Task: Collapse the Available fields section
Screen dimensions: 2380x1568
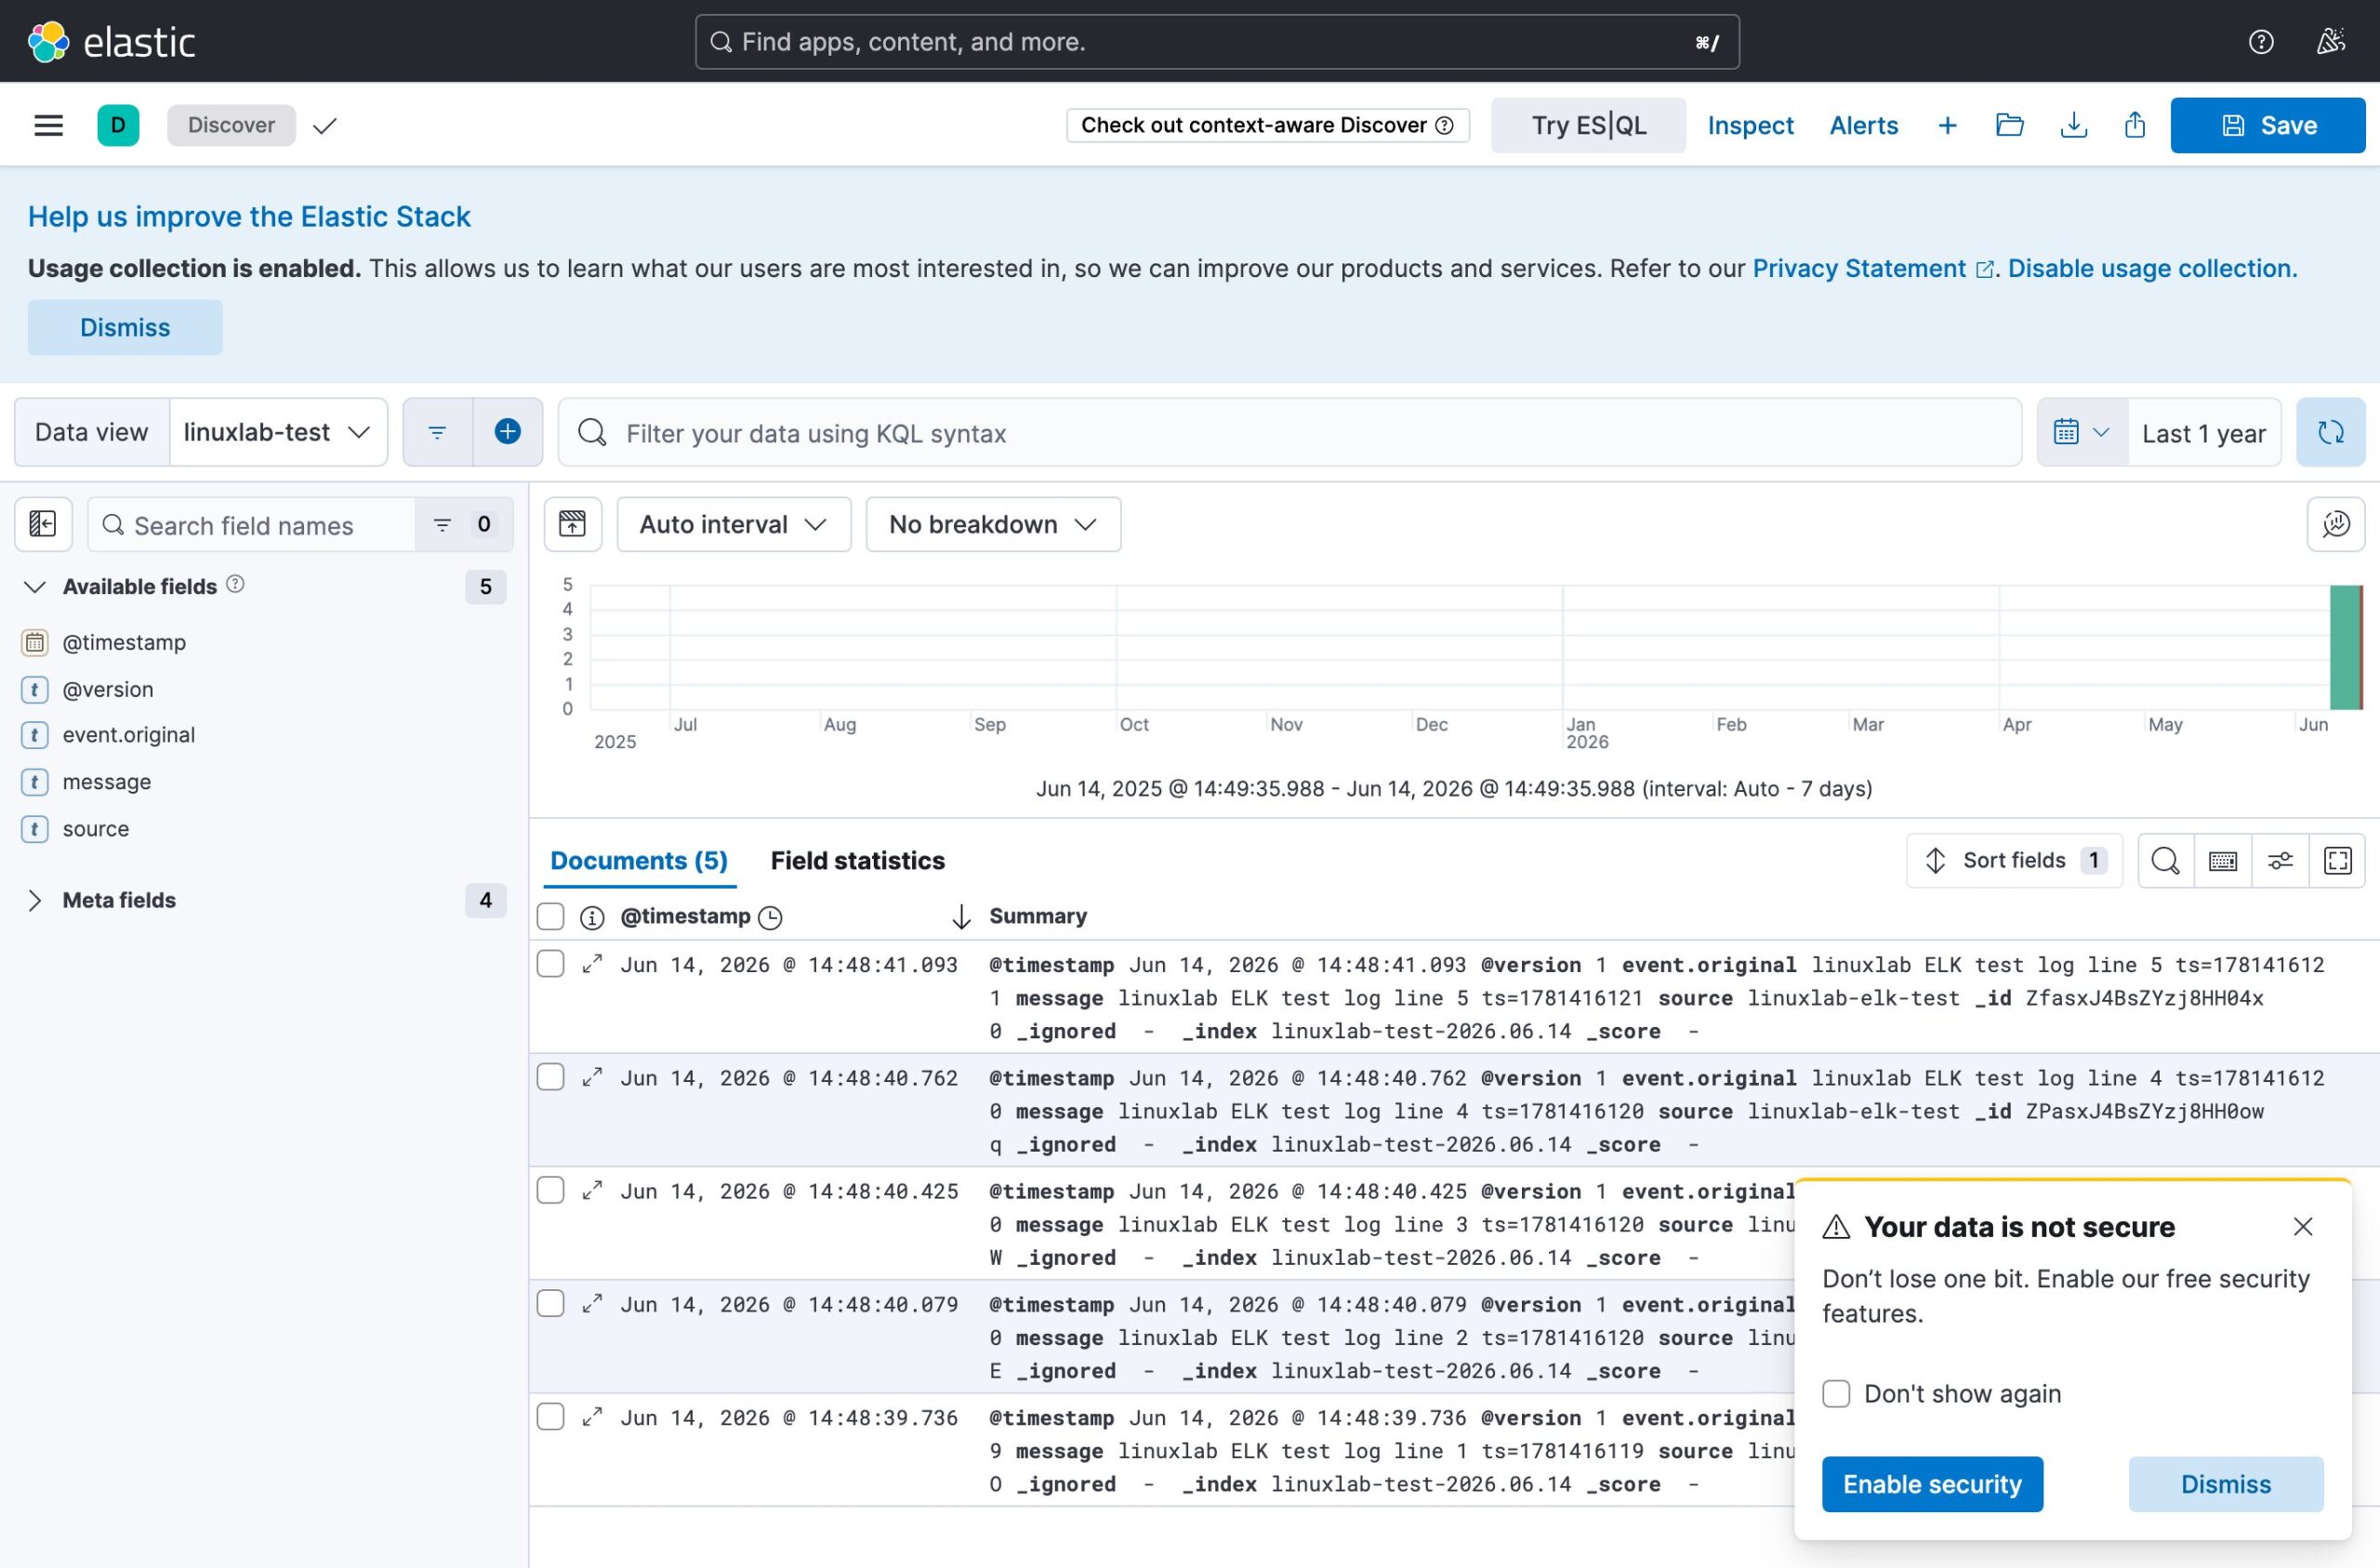Action: tap(35, 587)
